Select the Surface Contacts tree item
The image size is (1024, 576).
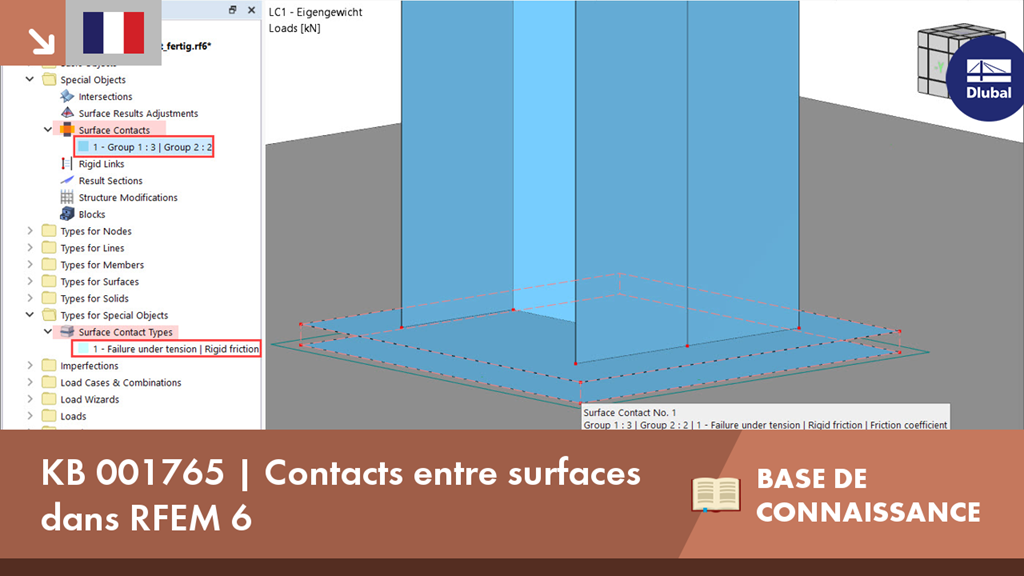click(x=114, y=130)
